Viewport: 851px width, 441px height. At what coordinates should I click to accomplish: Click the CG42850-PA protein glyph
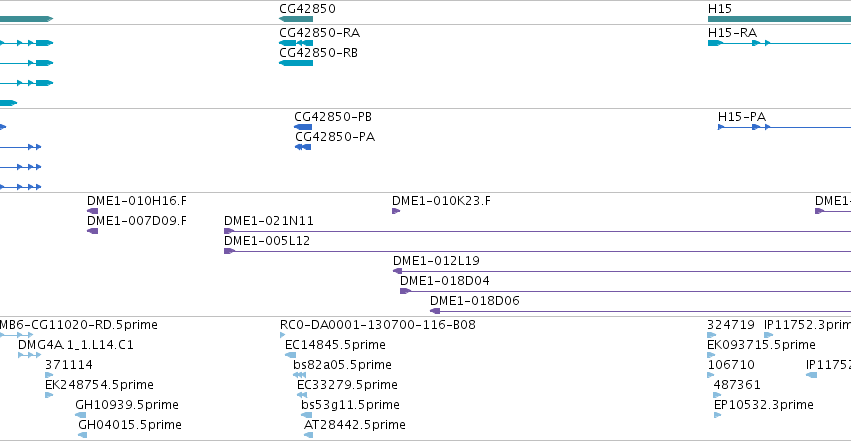click(x=303, y=147)
